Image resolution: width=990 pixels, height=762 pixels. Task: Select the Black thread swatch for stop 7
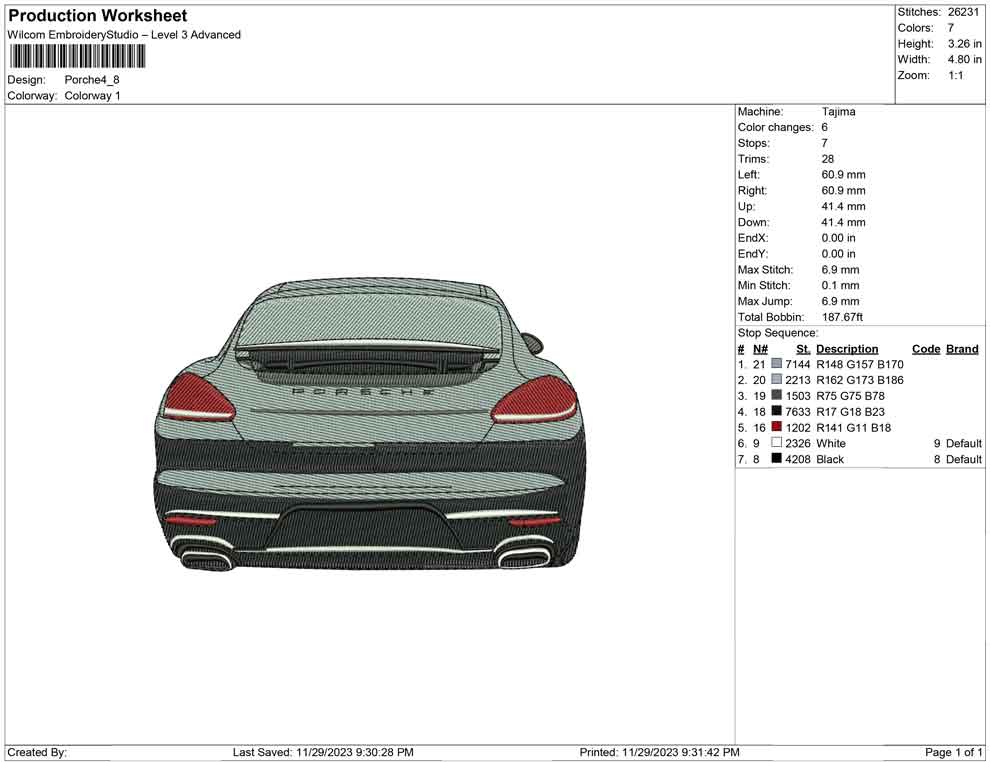[x=775, y=459]
